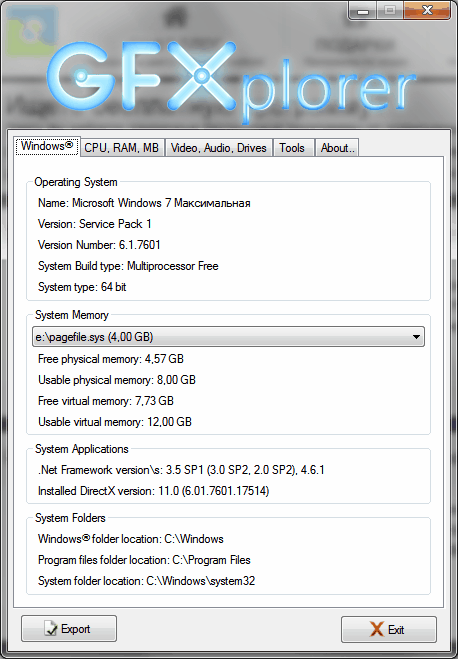This screenshot has width=458, height=659.
Task: Go to the Tools tab
Action: [x=292, y=148]
